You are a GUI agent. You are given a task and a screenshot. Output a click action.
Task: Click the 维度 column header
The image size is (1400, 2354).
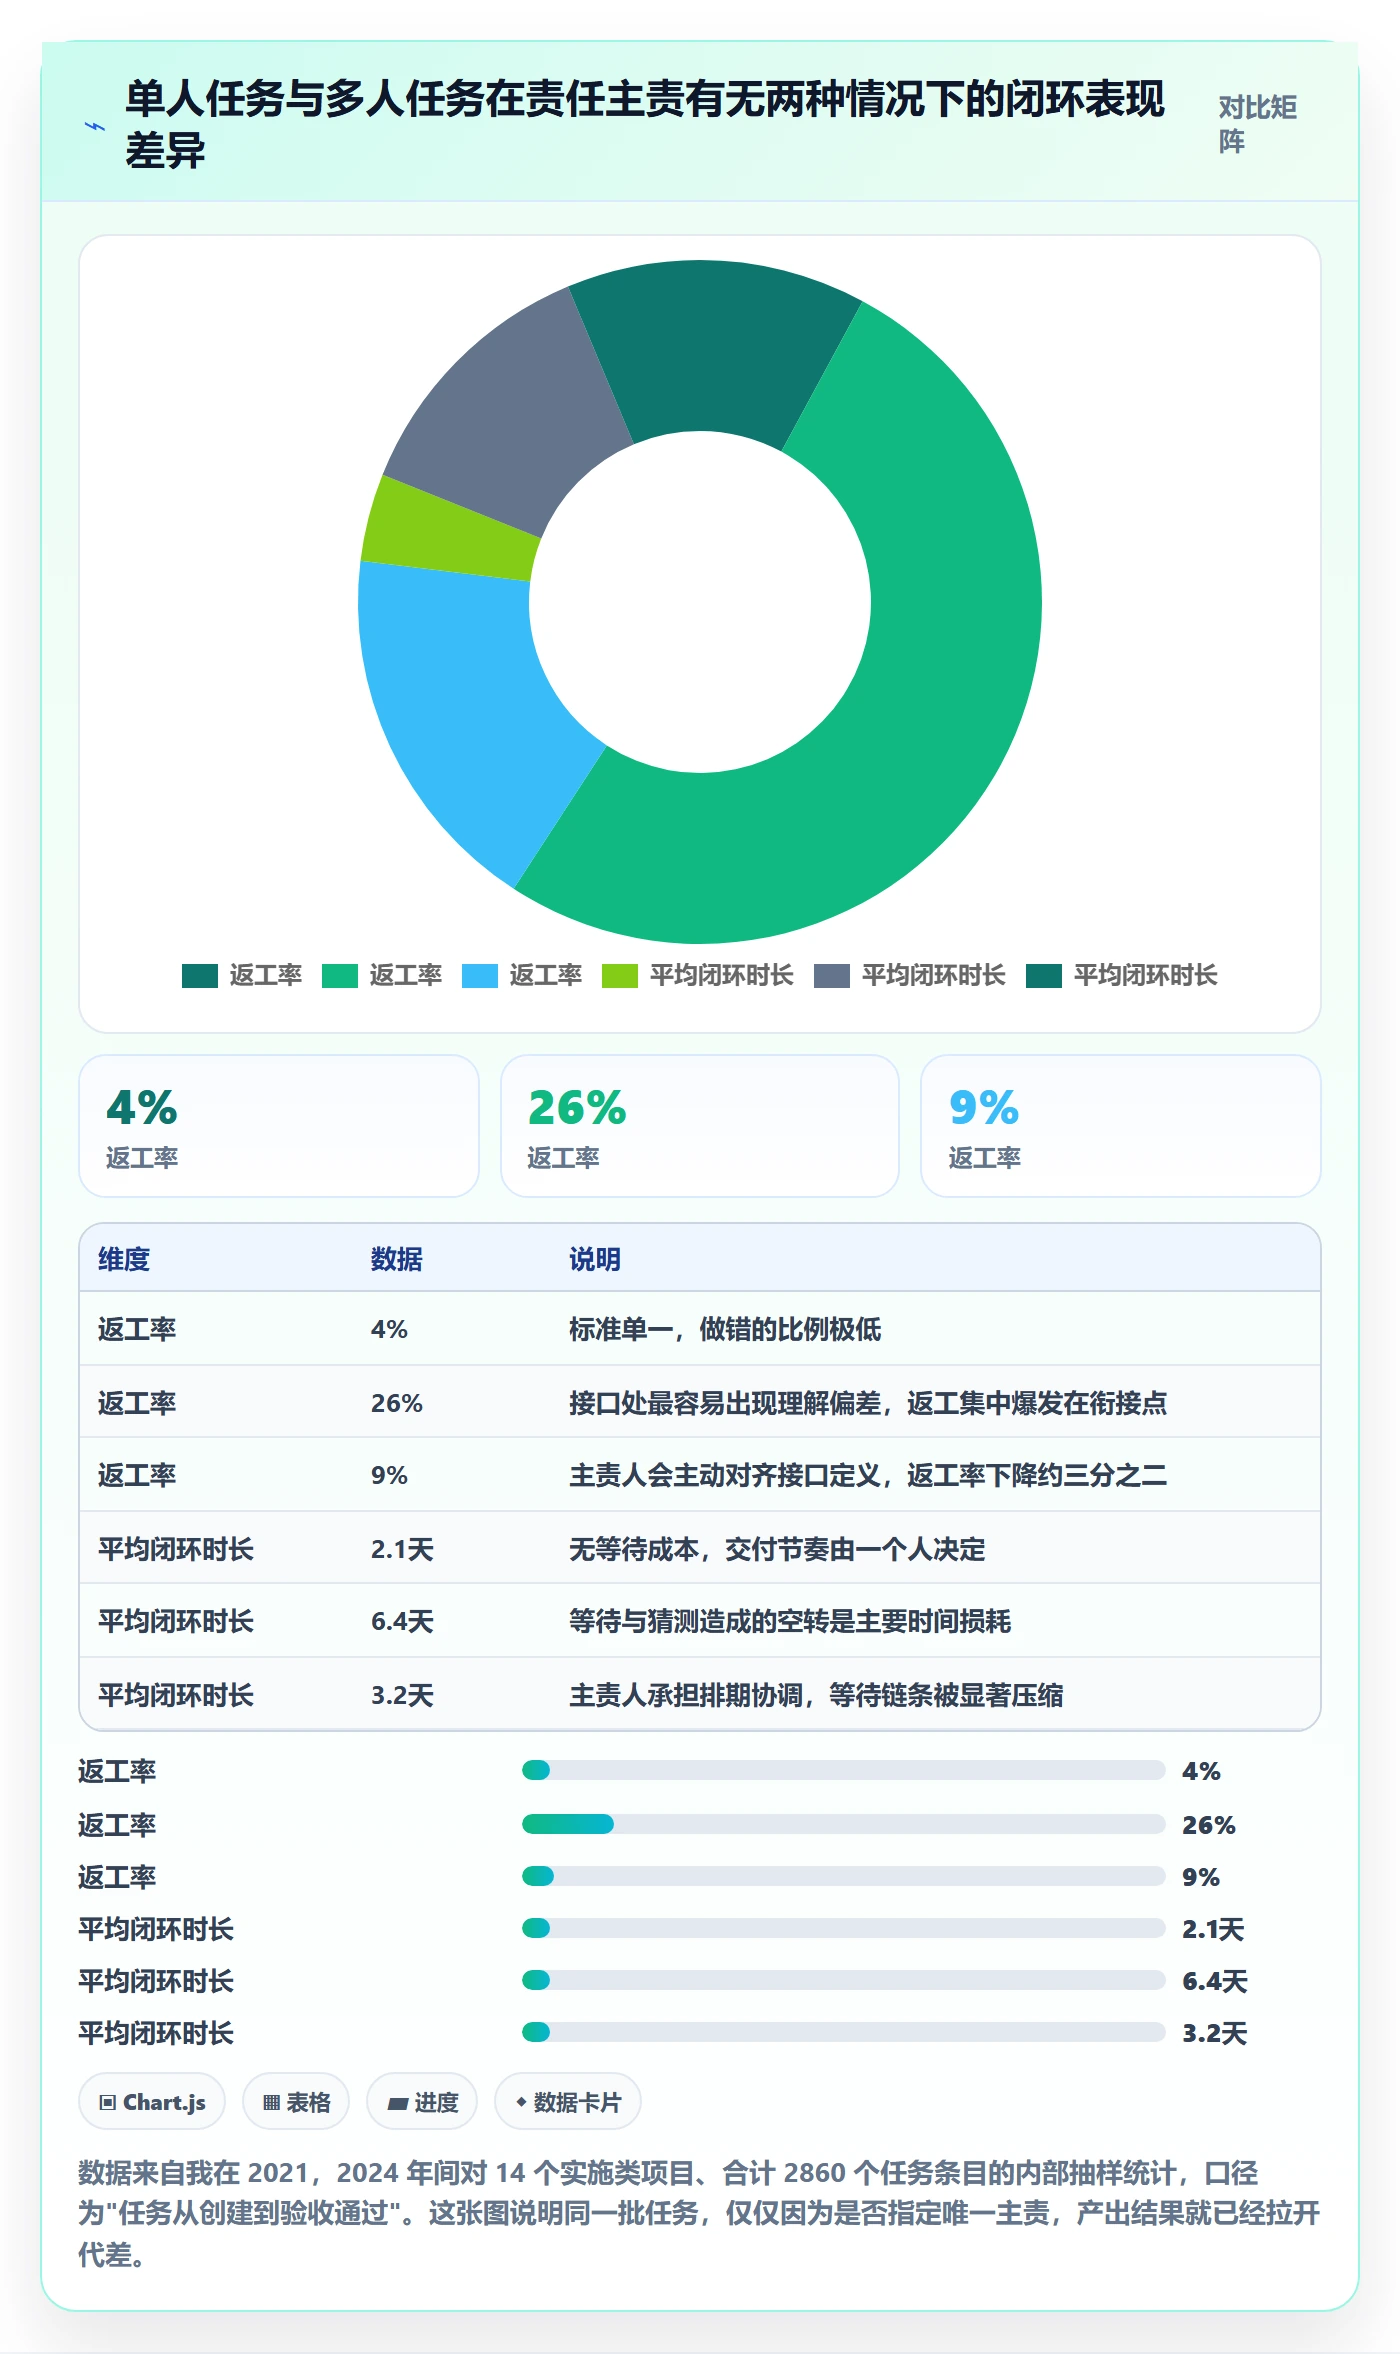tap(124, 1259)
